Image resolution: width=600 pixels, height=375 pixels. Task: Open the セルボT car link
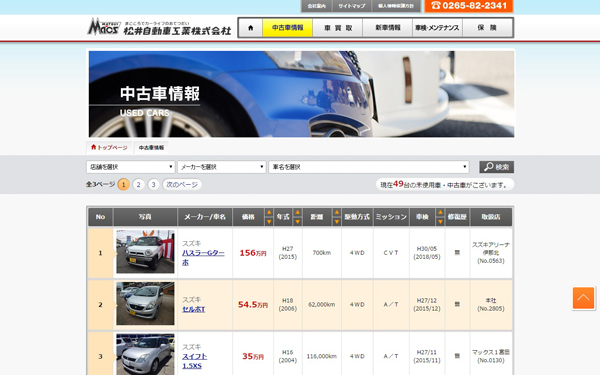click(x=194, y=309)
